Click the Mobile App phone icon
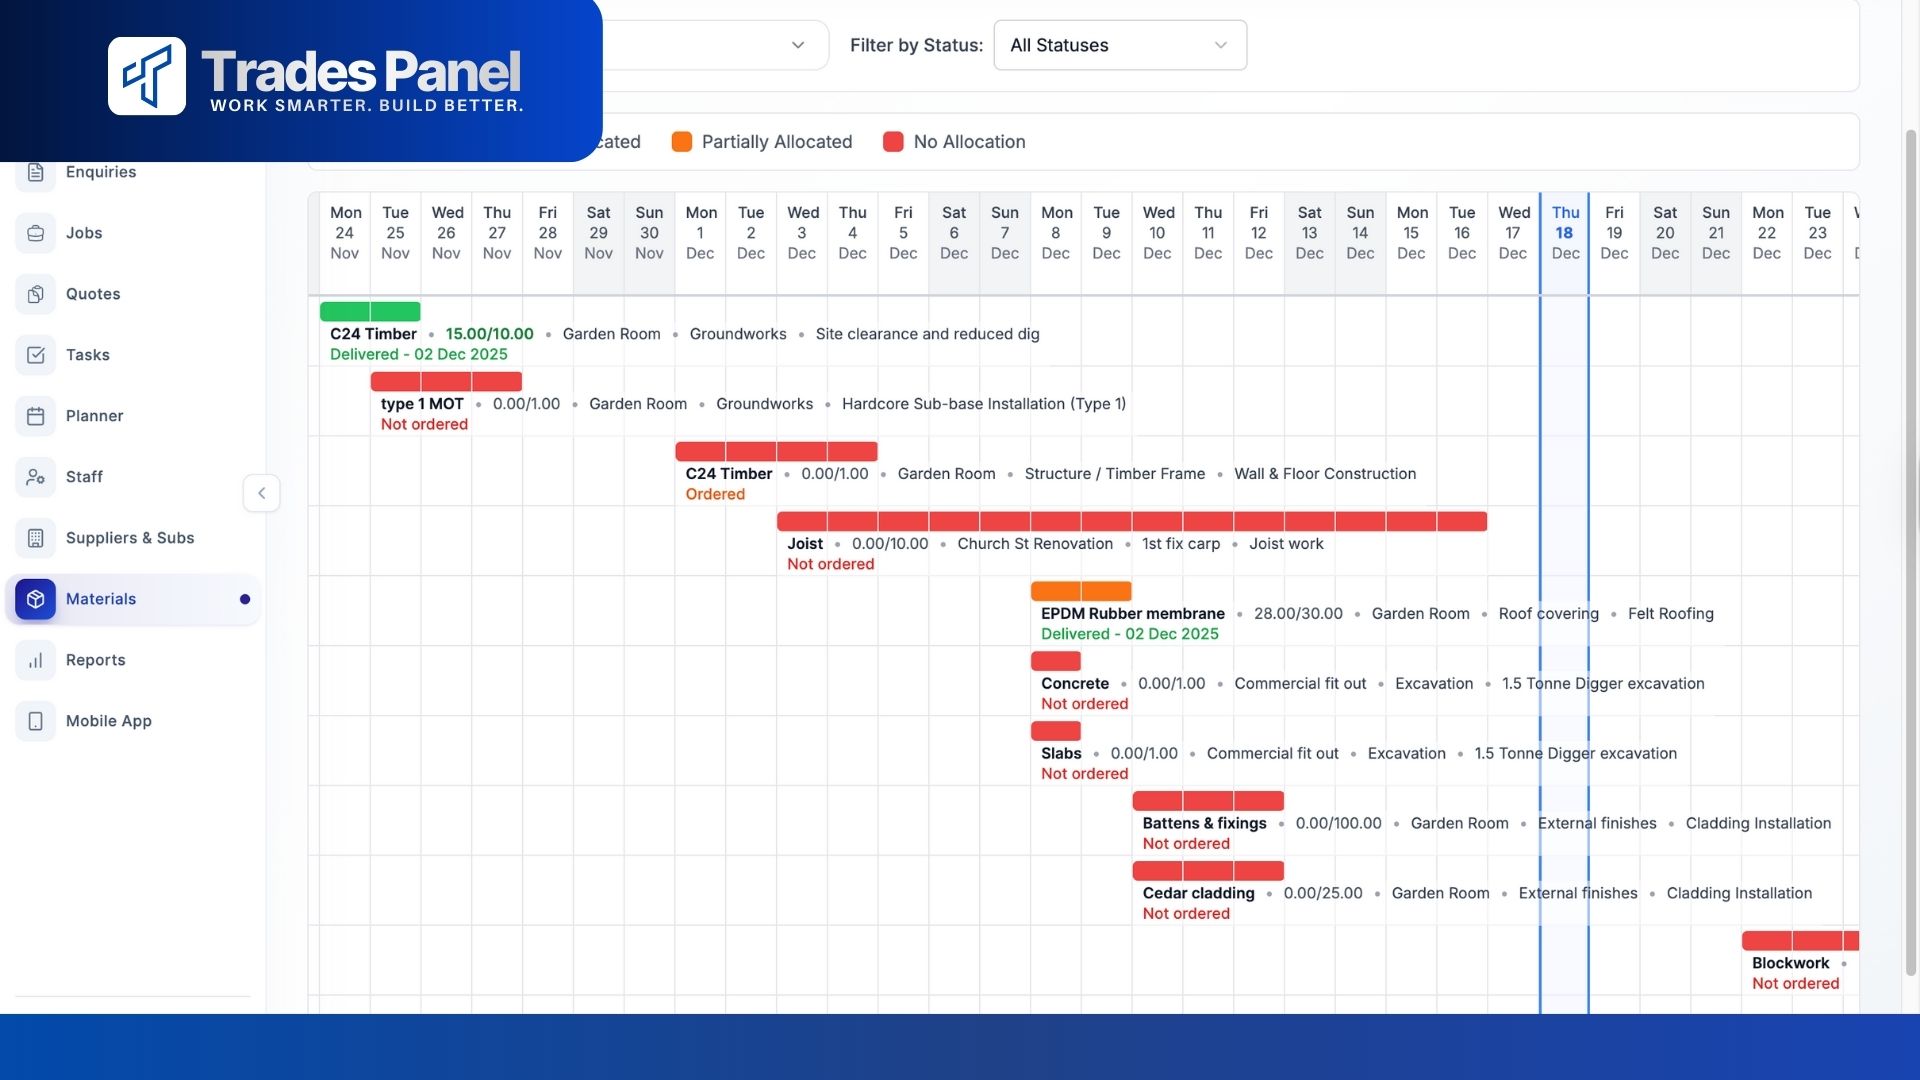Viewport: 1920px width, 1080px height. click(x=36, y=721)
